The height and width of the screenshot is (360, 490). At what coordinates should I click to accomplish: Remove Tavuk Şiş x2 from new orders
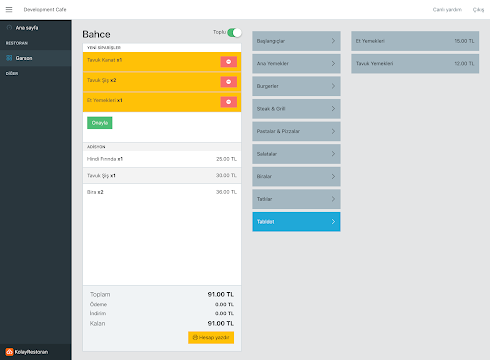click(229, 82)
